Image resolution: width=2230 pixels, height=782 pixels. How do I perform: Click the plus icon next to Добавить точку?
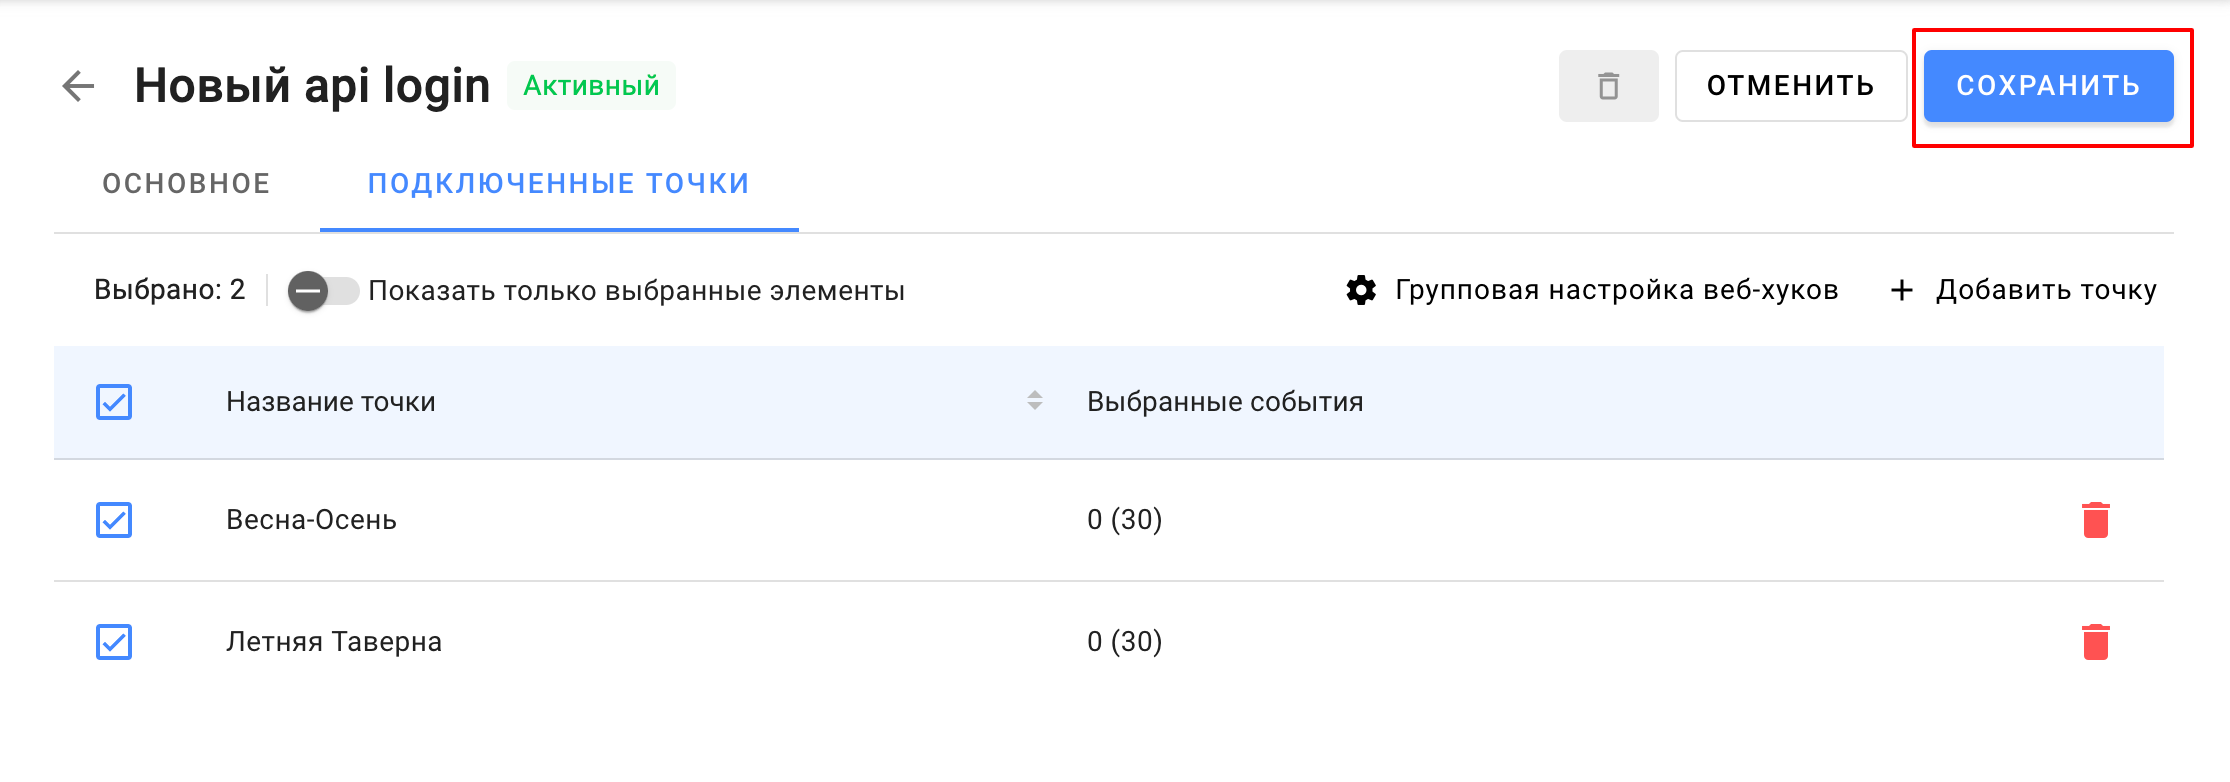(1900, 290)
